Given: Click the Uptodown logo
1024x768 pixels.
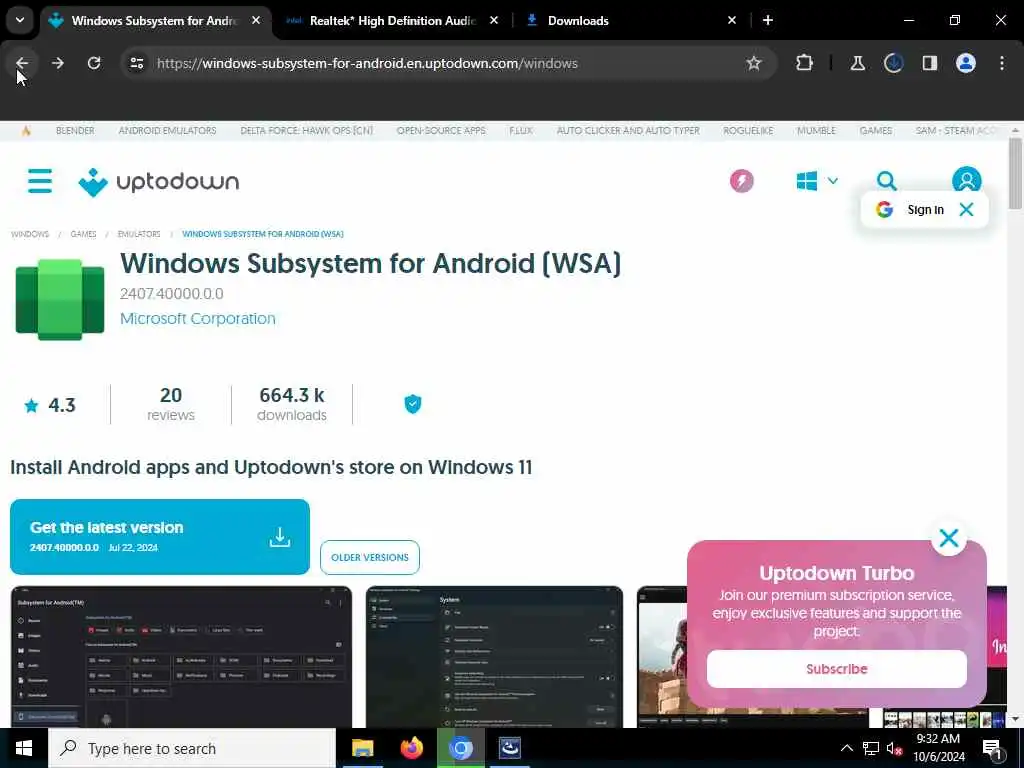Looking at the screenshot, I should (159, 182).
